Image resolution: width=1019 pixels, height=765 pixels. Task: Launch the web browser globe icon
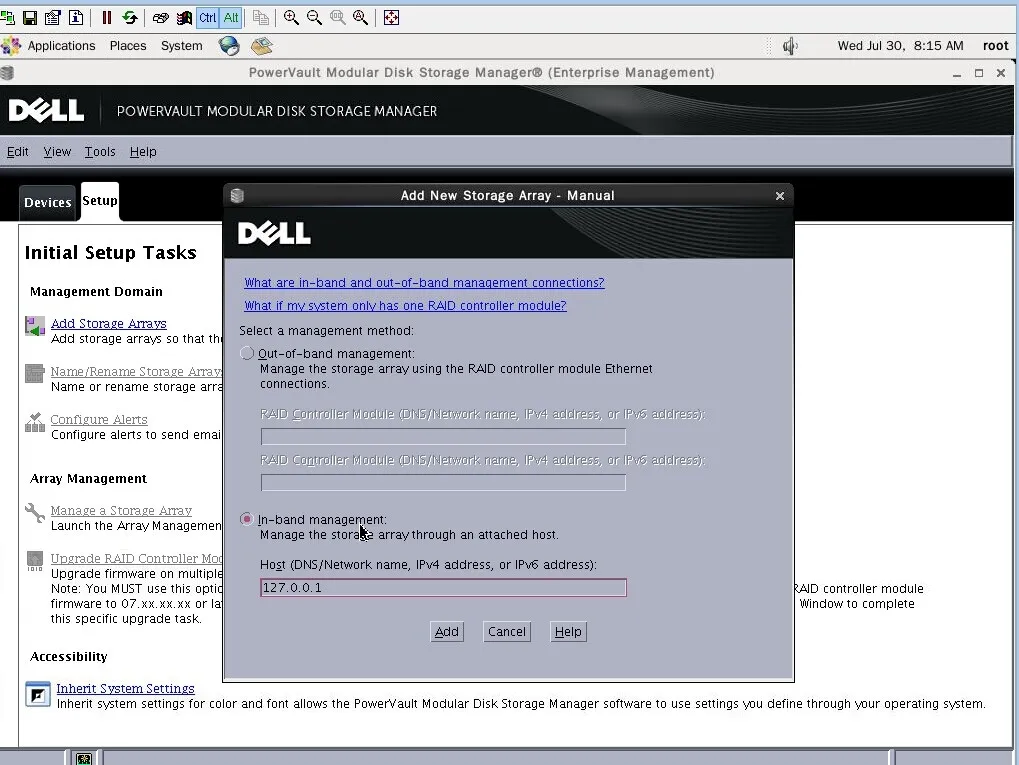pos(229,45)
